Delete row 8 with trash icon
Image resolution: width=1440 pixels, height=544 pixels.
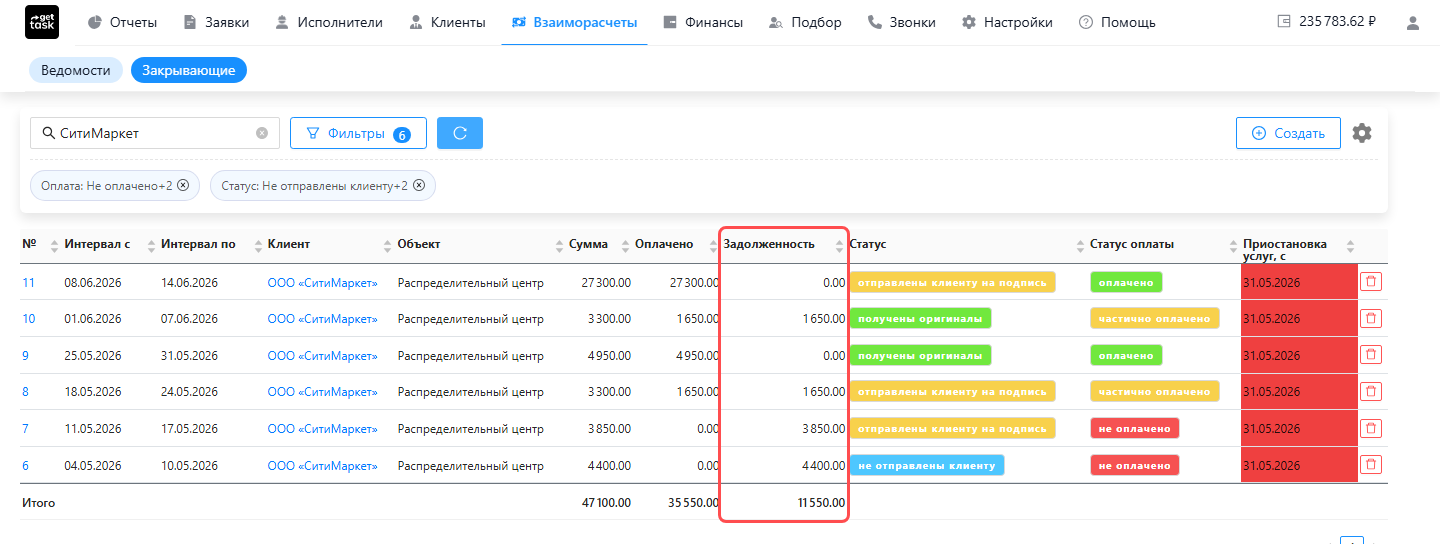(1370, 391)
